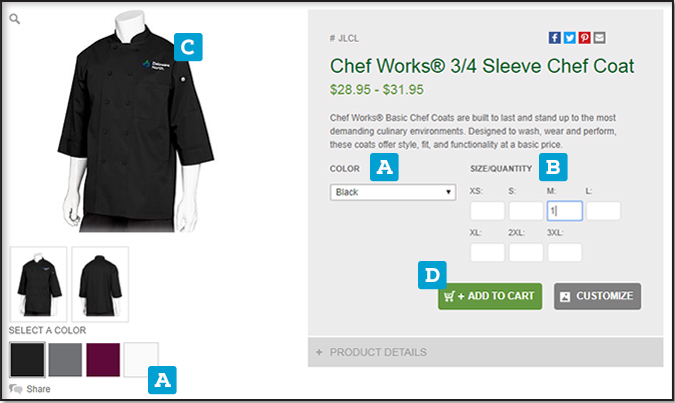Pin the product on Pinterest

[x=585, y=38]
